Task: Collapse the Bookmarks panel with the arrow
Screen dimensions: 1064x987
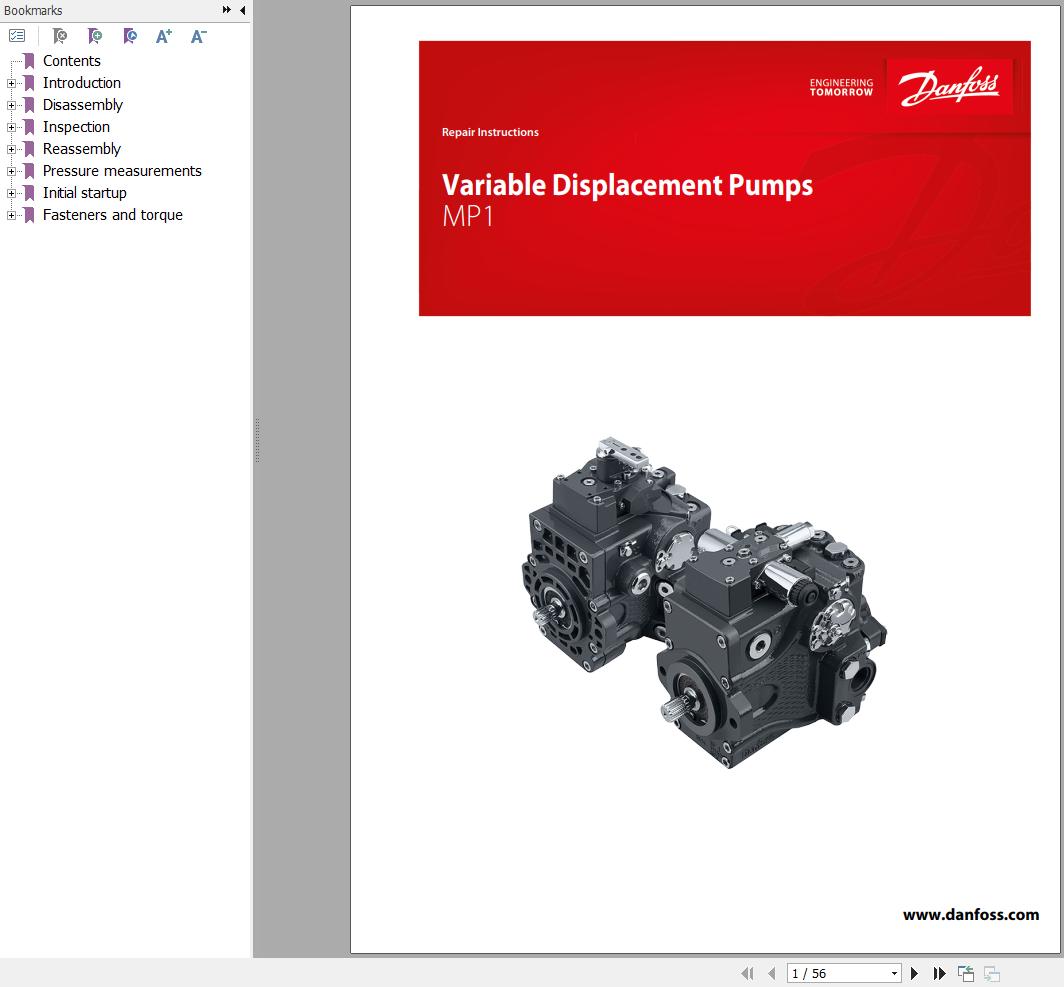Action: (x=243, y=10)
